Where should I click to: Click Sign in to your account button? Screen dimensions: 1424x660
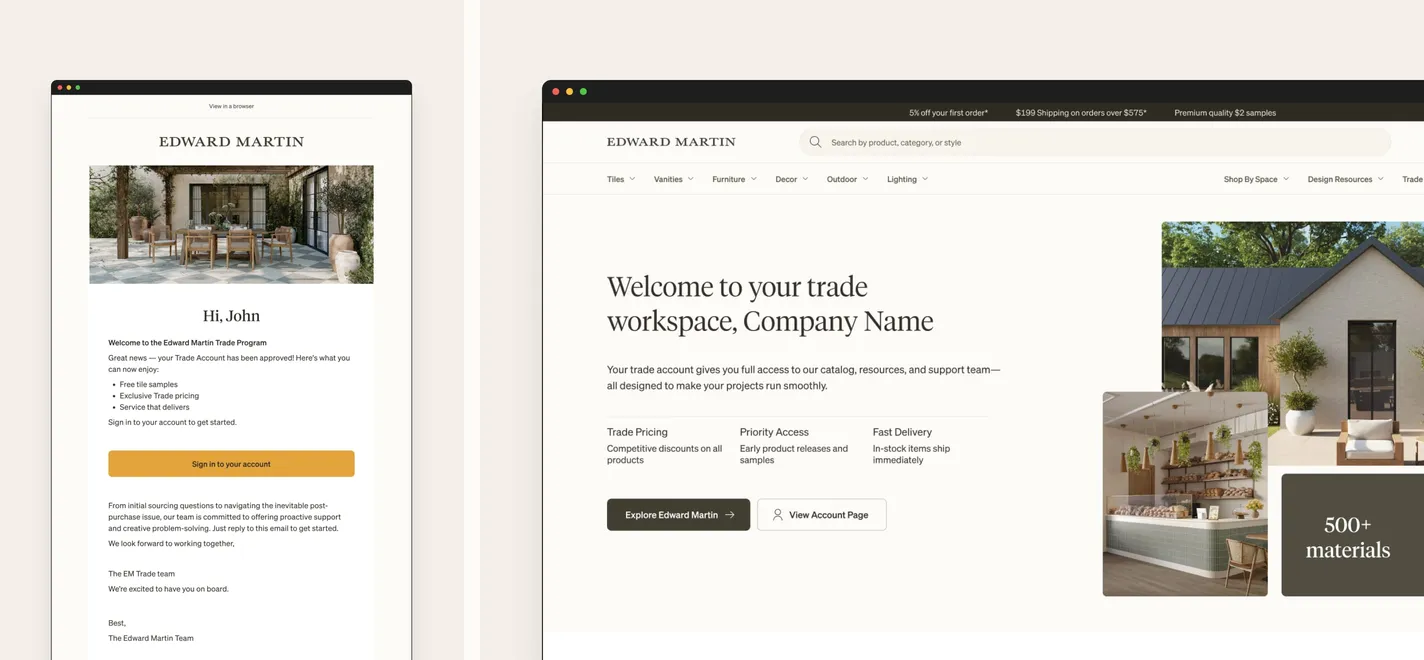pos(231,464)
